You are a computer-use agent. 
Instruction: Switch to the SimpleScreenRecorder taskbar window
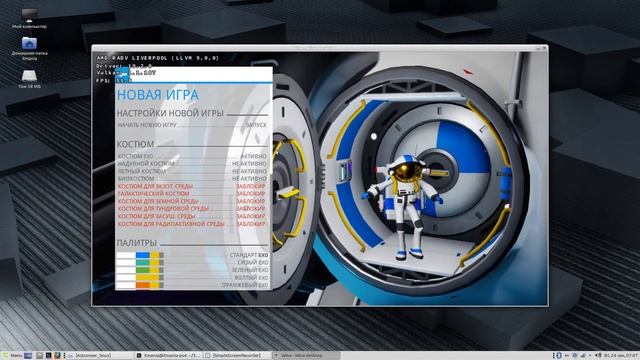[236, 356]
